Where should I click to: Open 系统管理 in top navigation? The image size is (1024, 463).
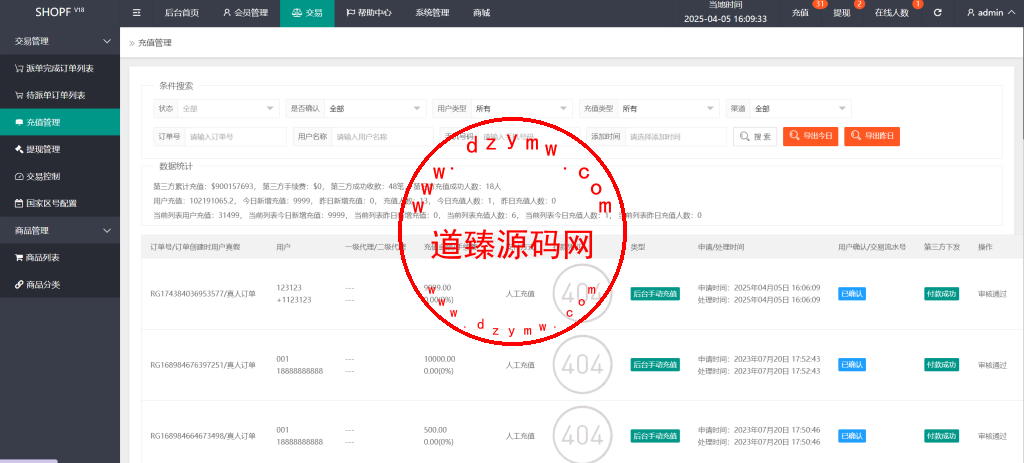pos(432,12)
